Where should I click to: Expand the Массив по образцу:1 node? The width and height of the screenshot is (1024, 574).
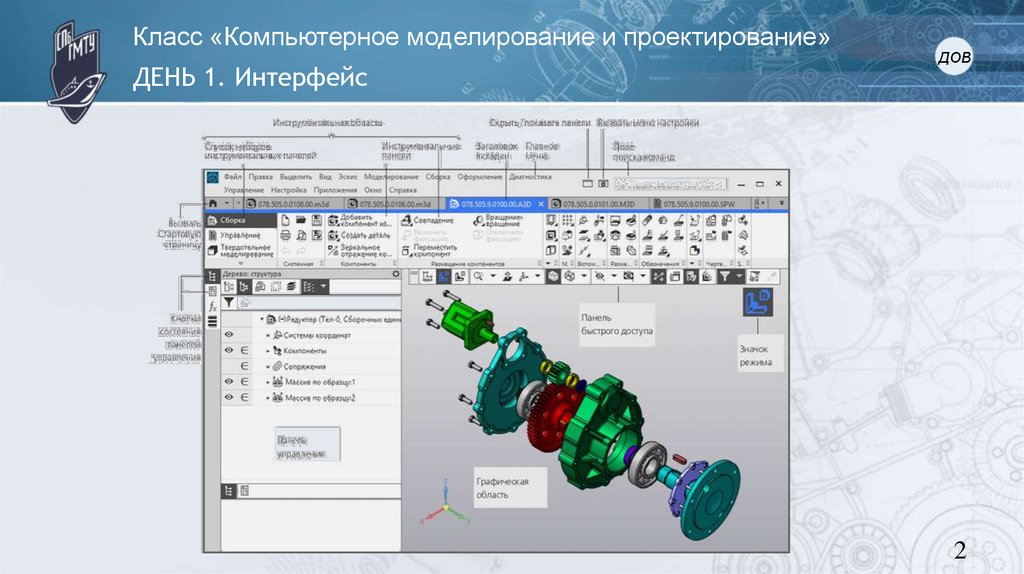point(268,382)
